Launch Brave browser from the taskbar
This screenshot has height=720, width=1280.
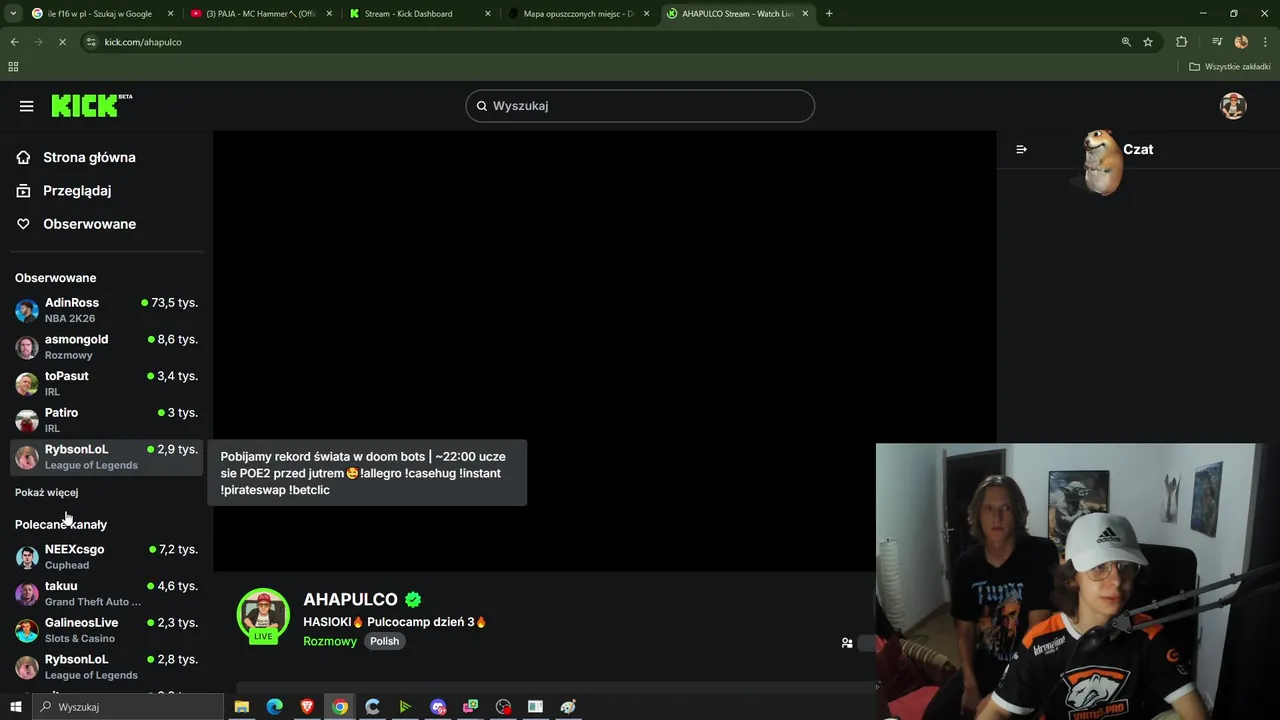[x=307, y=707]
